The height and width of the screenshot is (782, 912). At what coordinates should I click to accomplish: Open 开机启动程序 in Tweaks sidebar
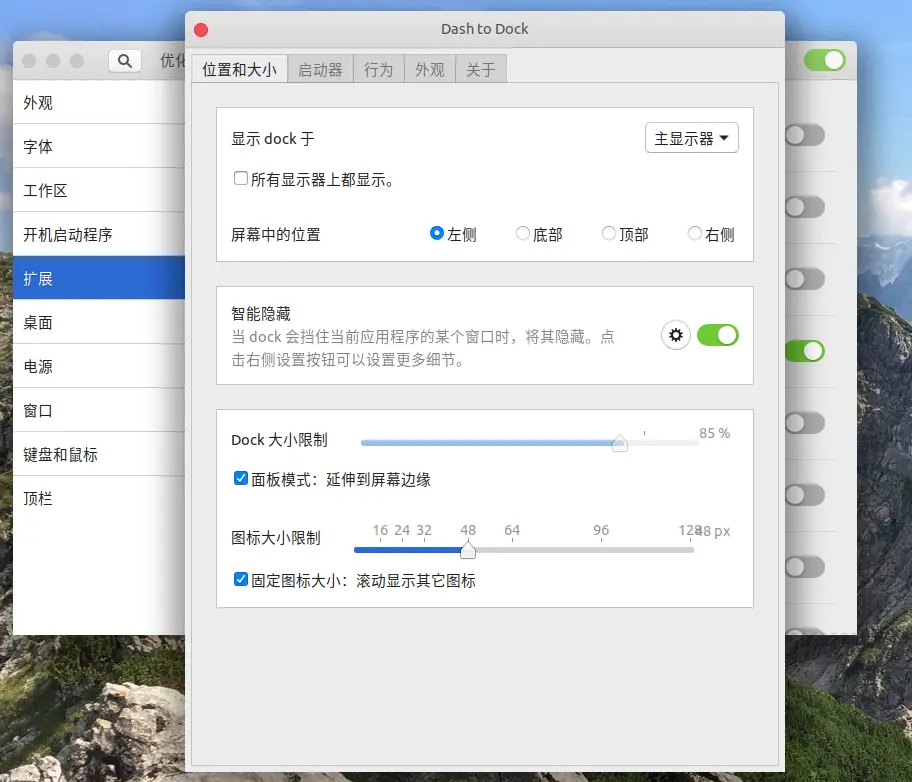point(99,234)
